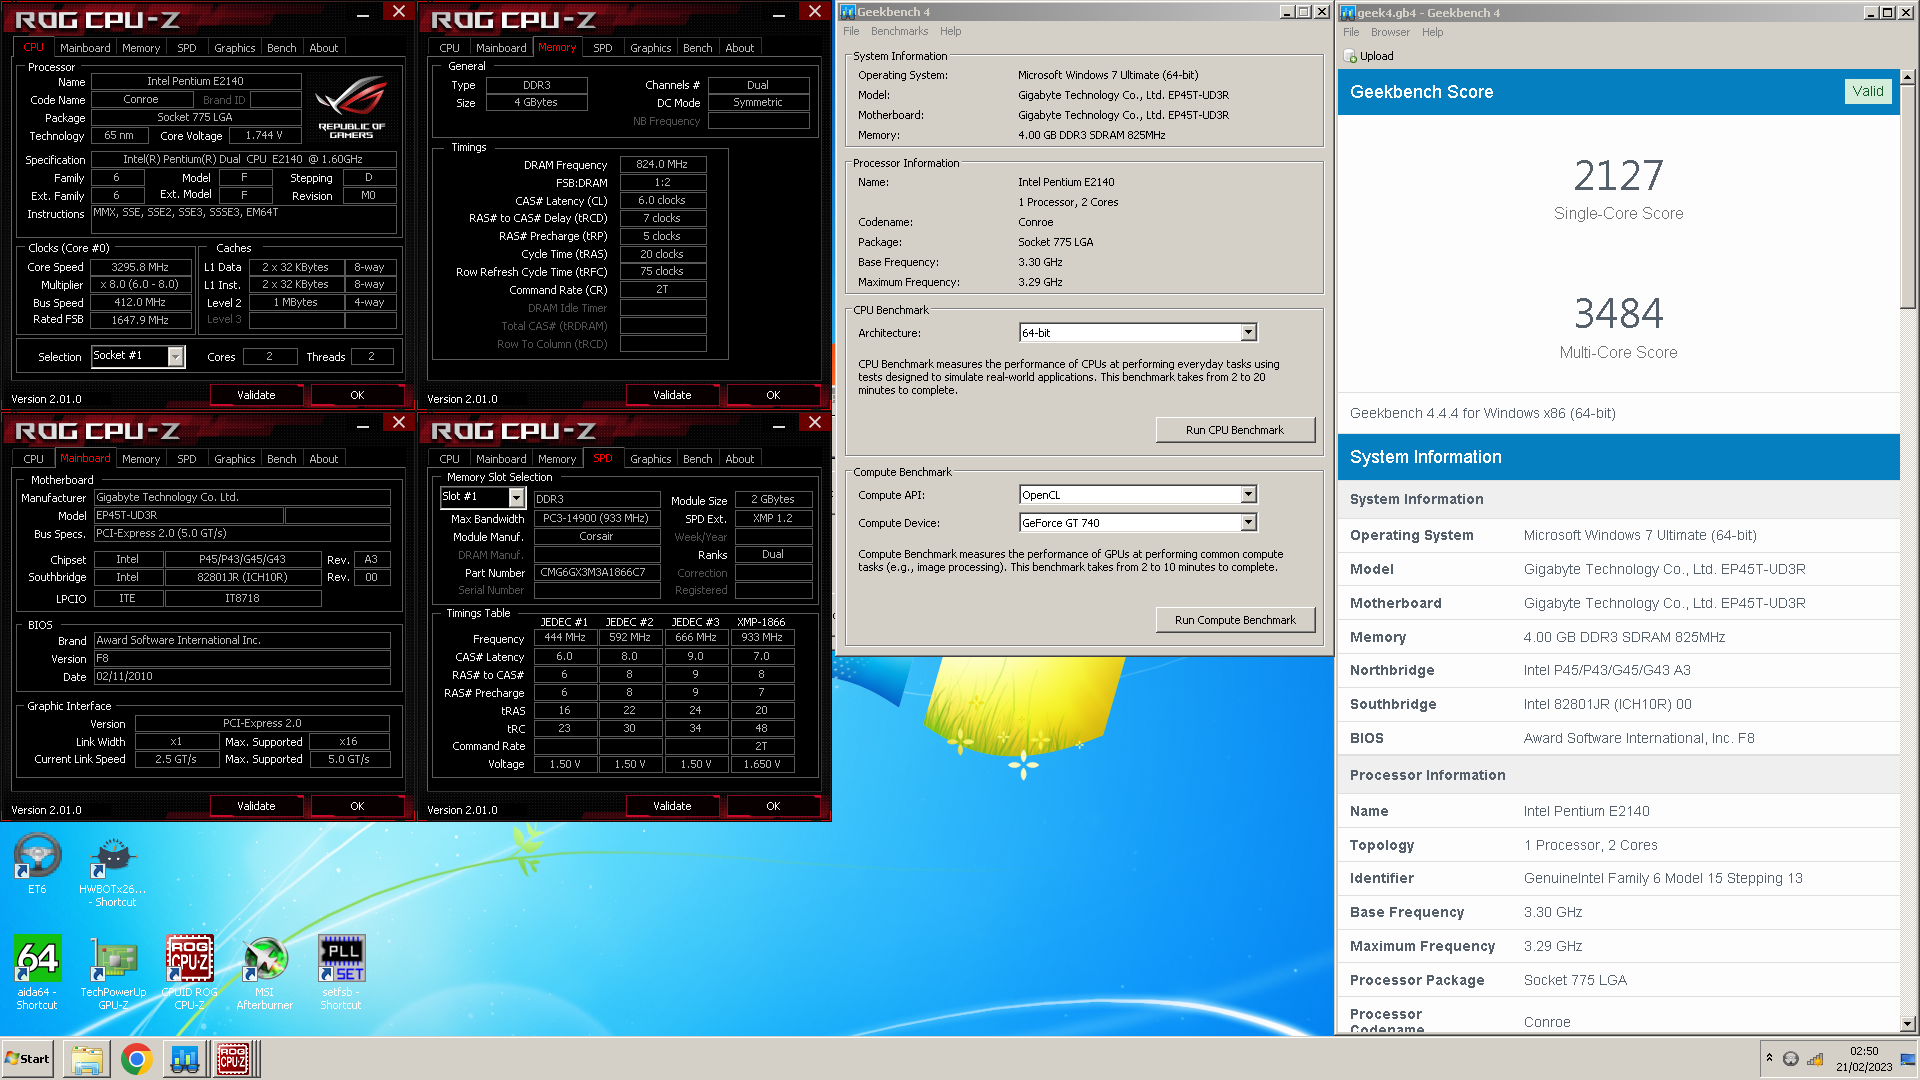Show hidden system tray icons
Screen dimensions: 1920x1080
tap(1769, 1058)
